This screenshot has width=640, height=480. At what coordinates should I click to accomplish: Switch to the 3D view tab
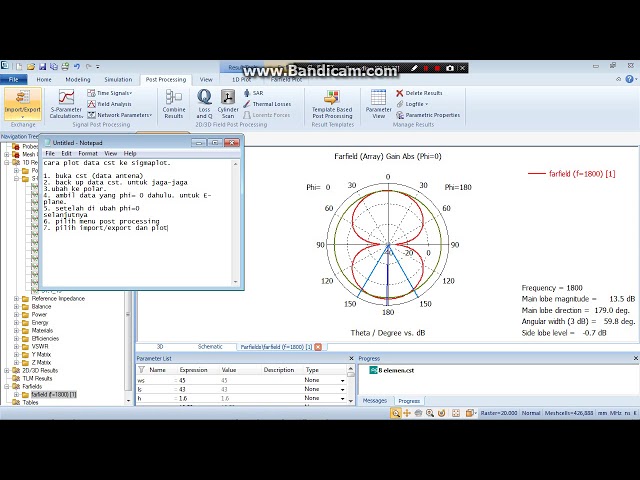160,347
